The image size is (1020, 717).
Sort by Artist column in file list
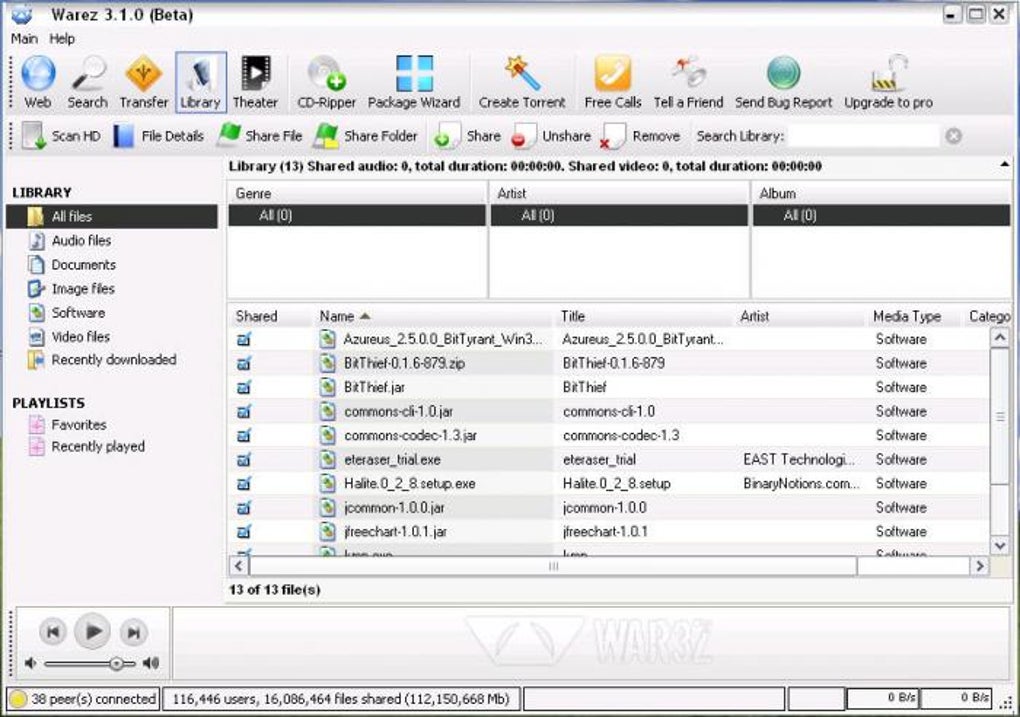point(800,316)
